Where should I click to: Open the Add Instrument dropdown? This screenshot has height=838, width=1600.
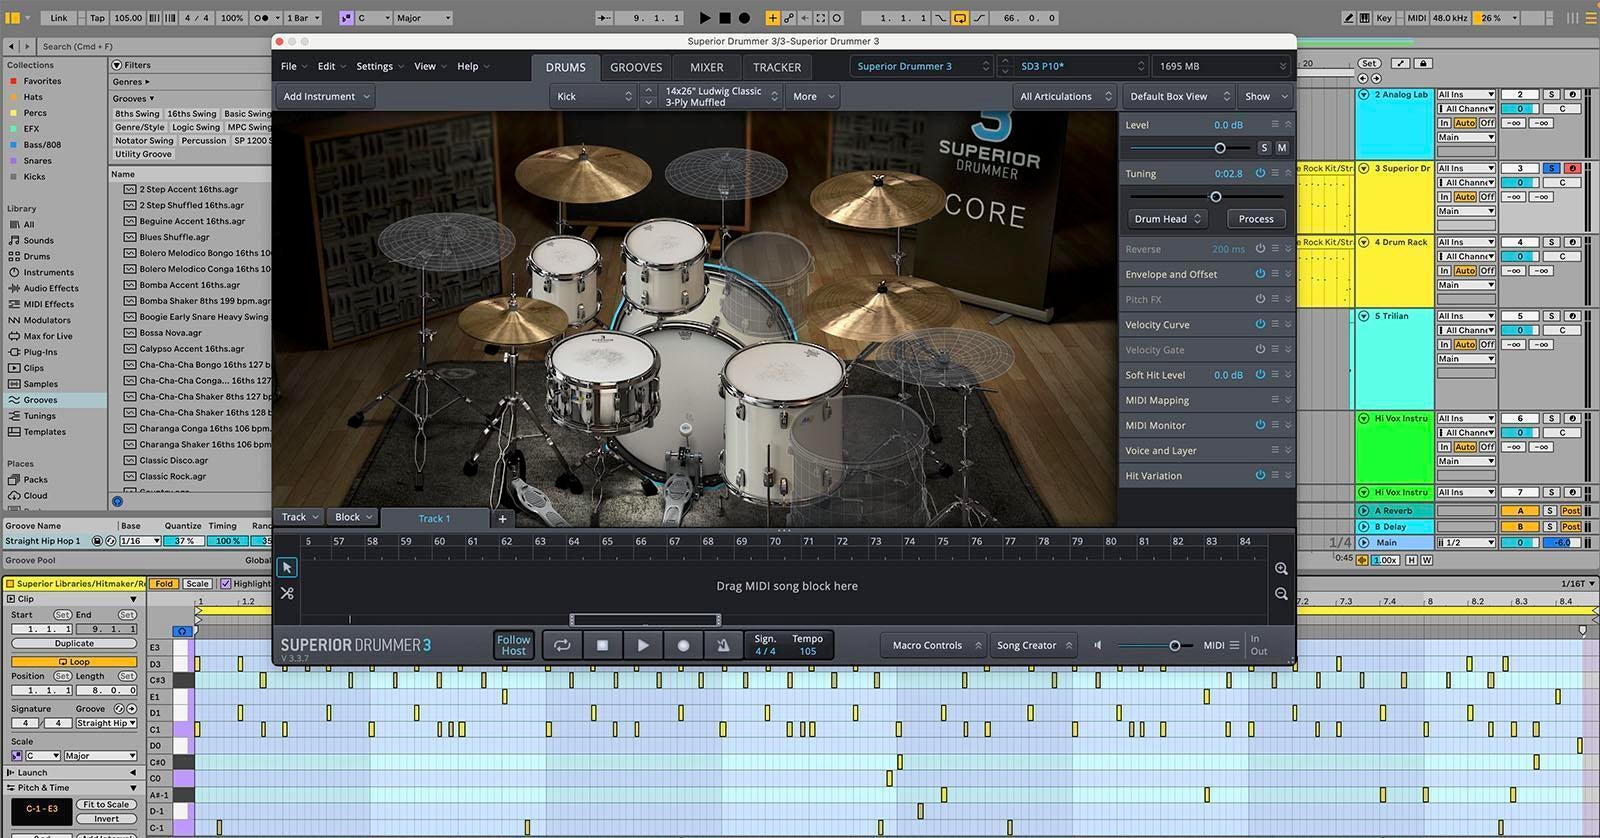pyautogui.click(x=327, y=96)
